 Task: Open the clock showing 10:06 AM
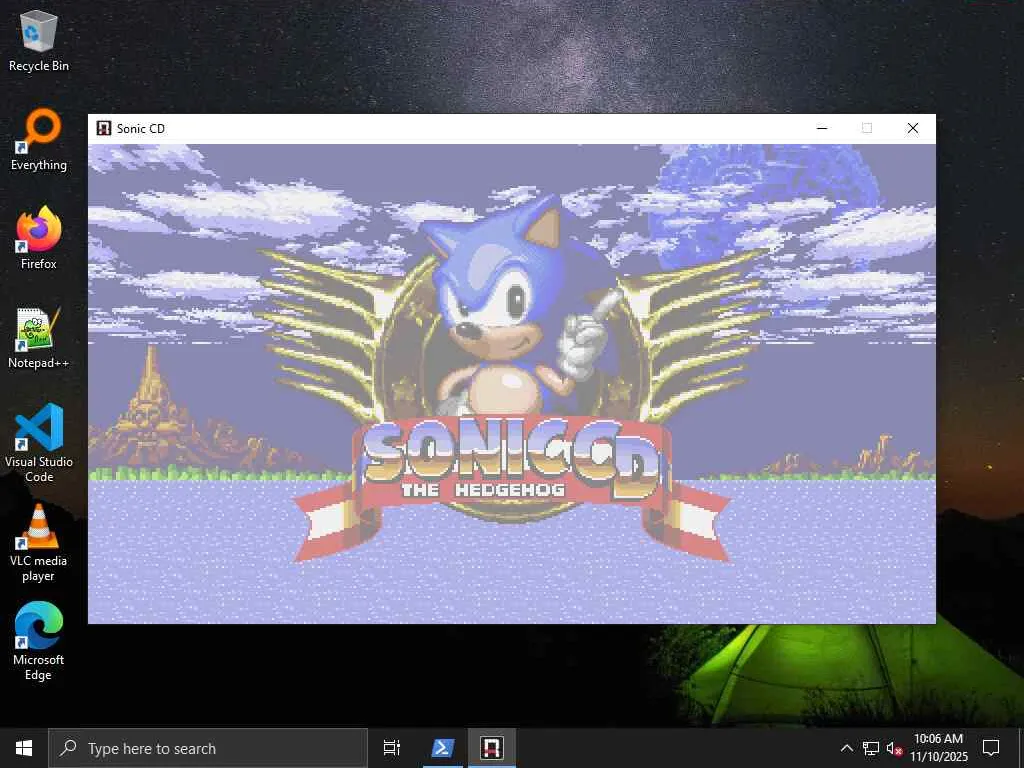click(938, 748)
